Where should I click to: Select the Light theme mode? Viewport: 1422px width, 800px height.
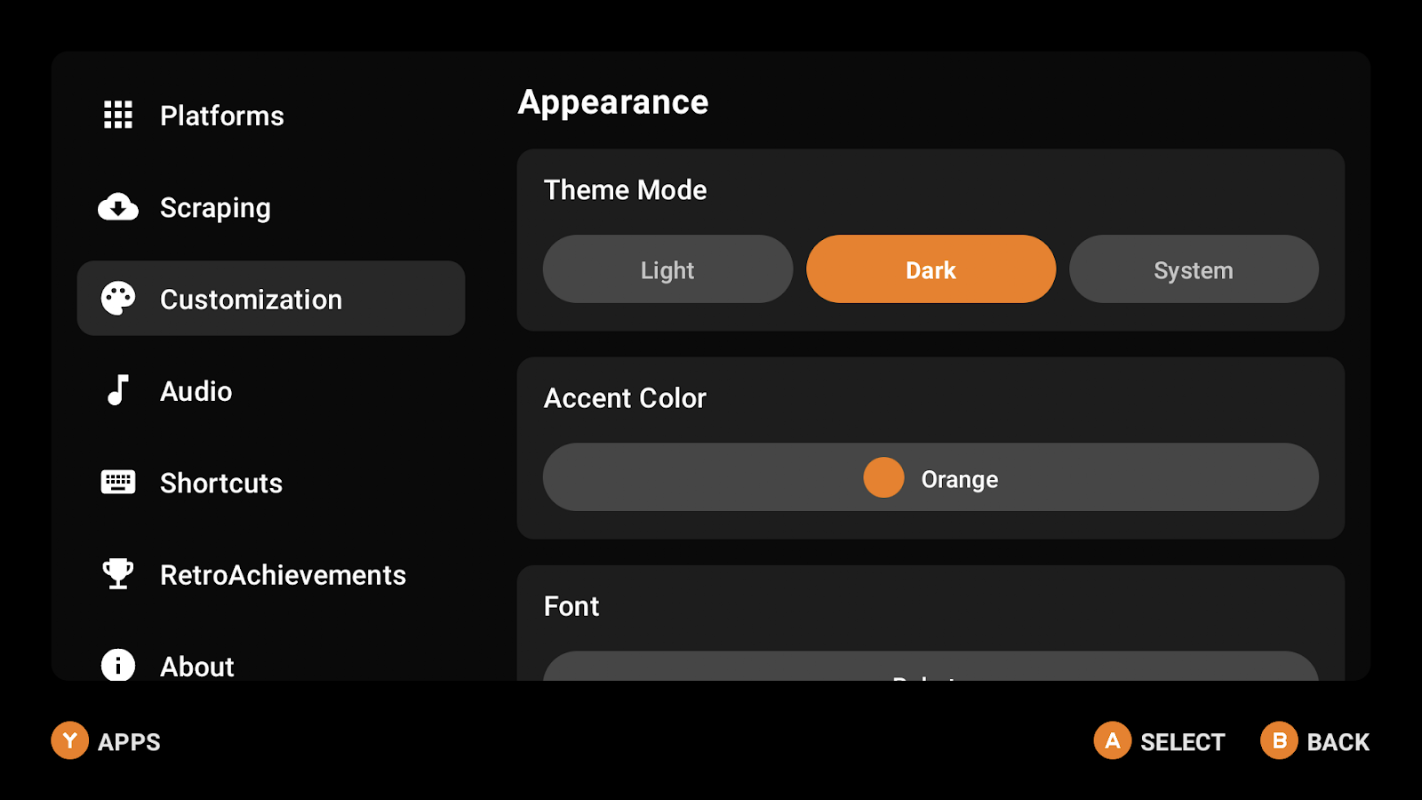(x=668, y=269)
